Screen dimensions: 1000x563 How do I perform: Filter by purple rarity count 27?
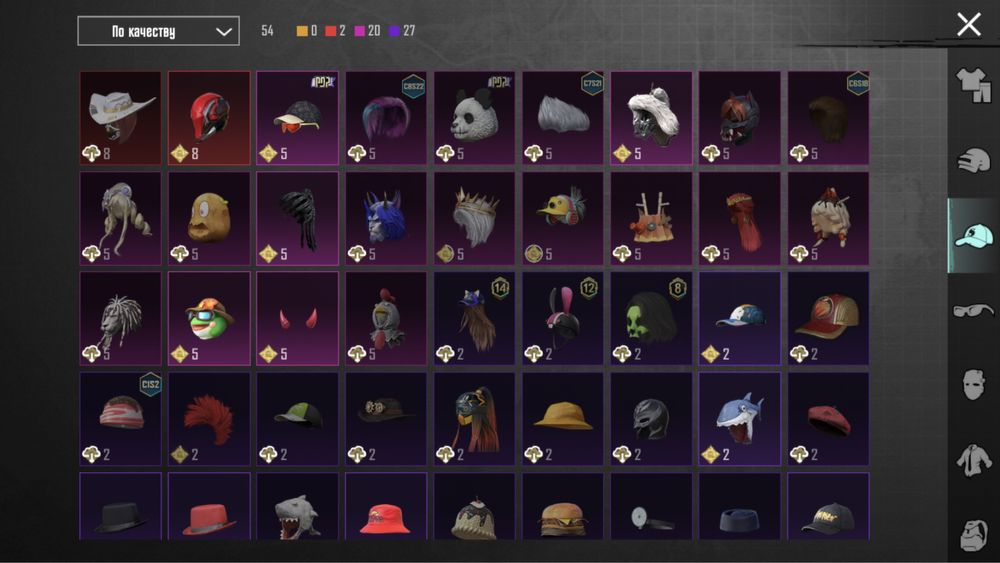coord(402,31)
